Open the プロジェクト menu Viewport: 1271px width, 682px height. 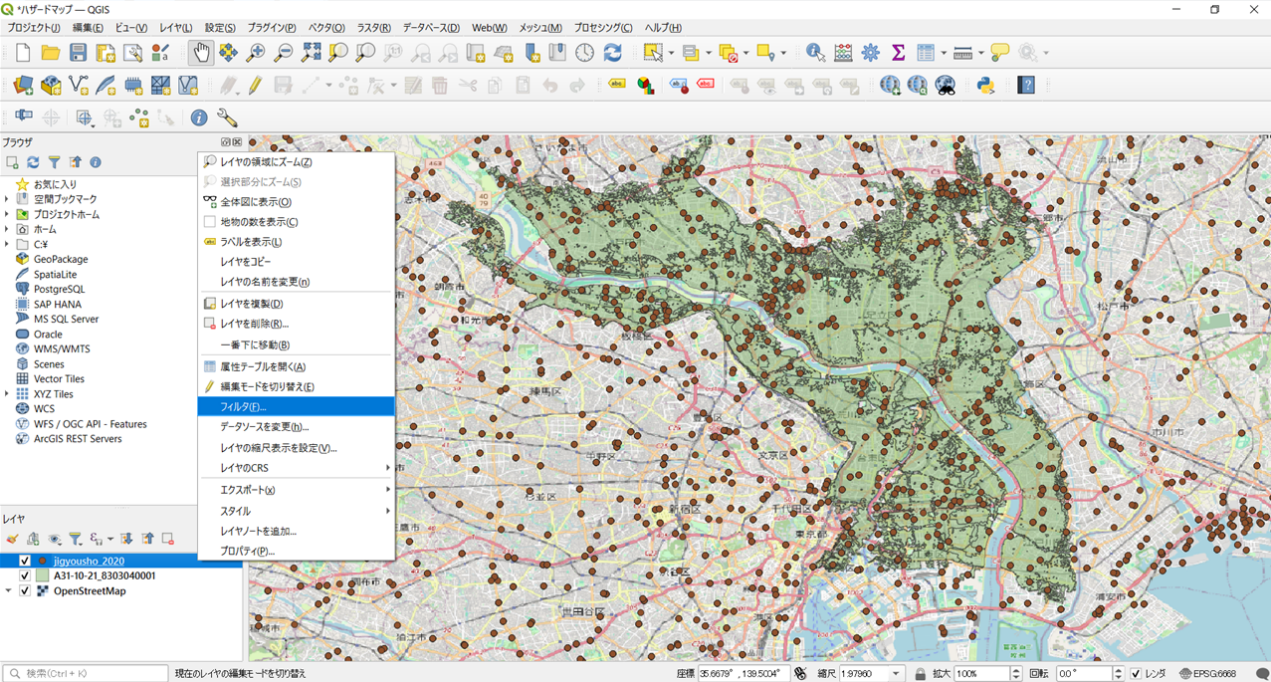point(34,28)
